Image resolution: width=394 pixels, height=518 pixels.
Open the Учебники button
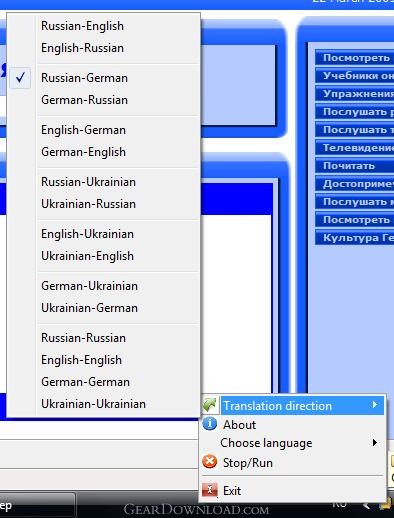click(355, 76)
